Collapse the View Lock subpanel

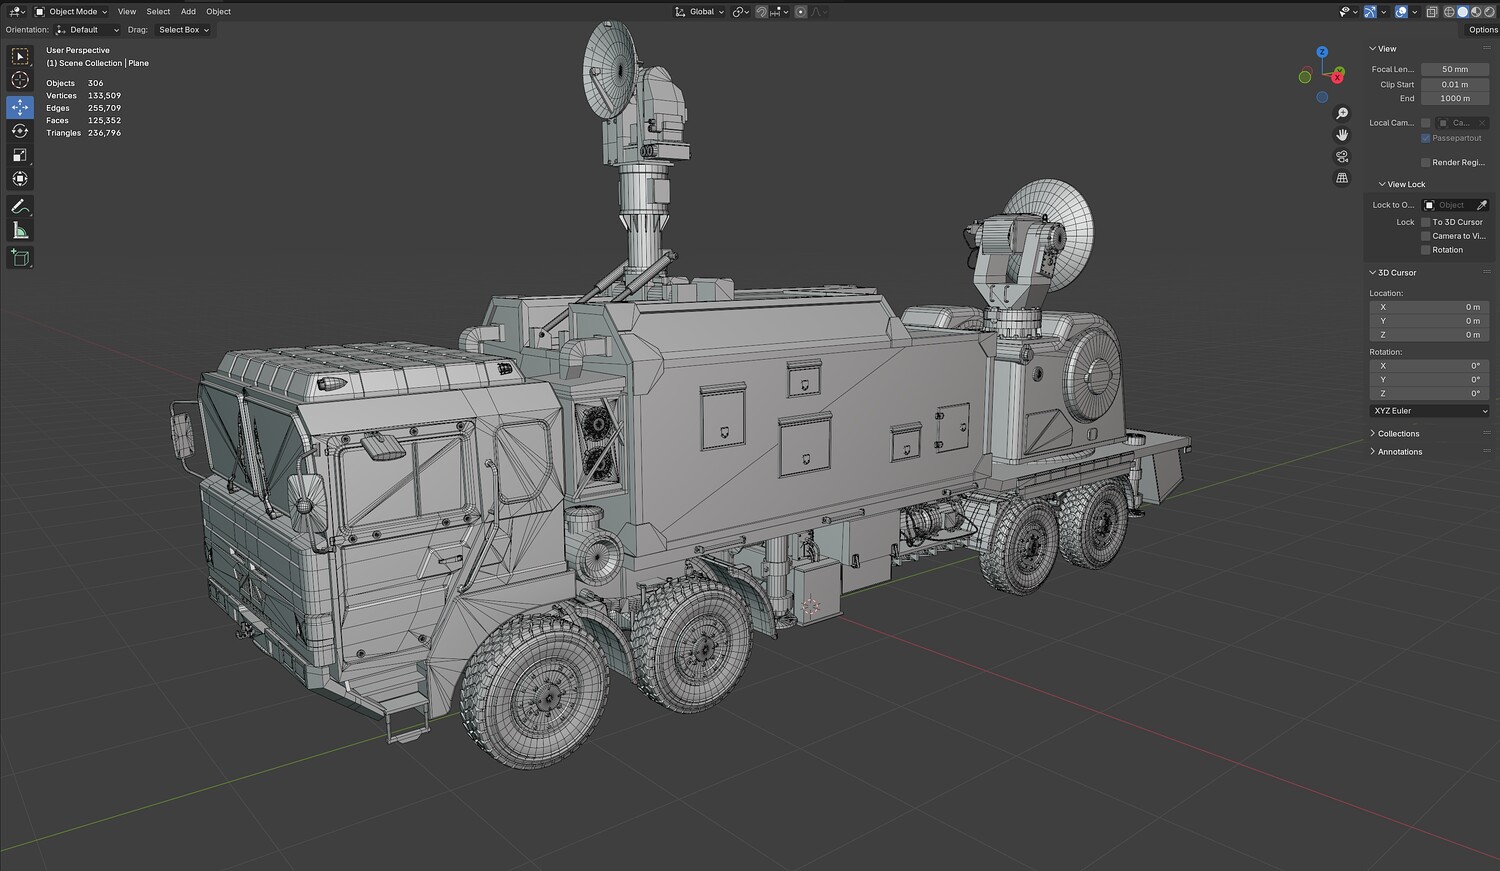tap(1403, 184)
